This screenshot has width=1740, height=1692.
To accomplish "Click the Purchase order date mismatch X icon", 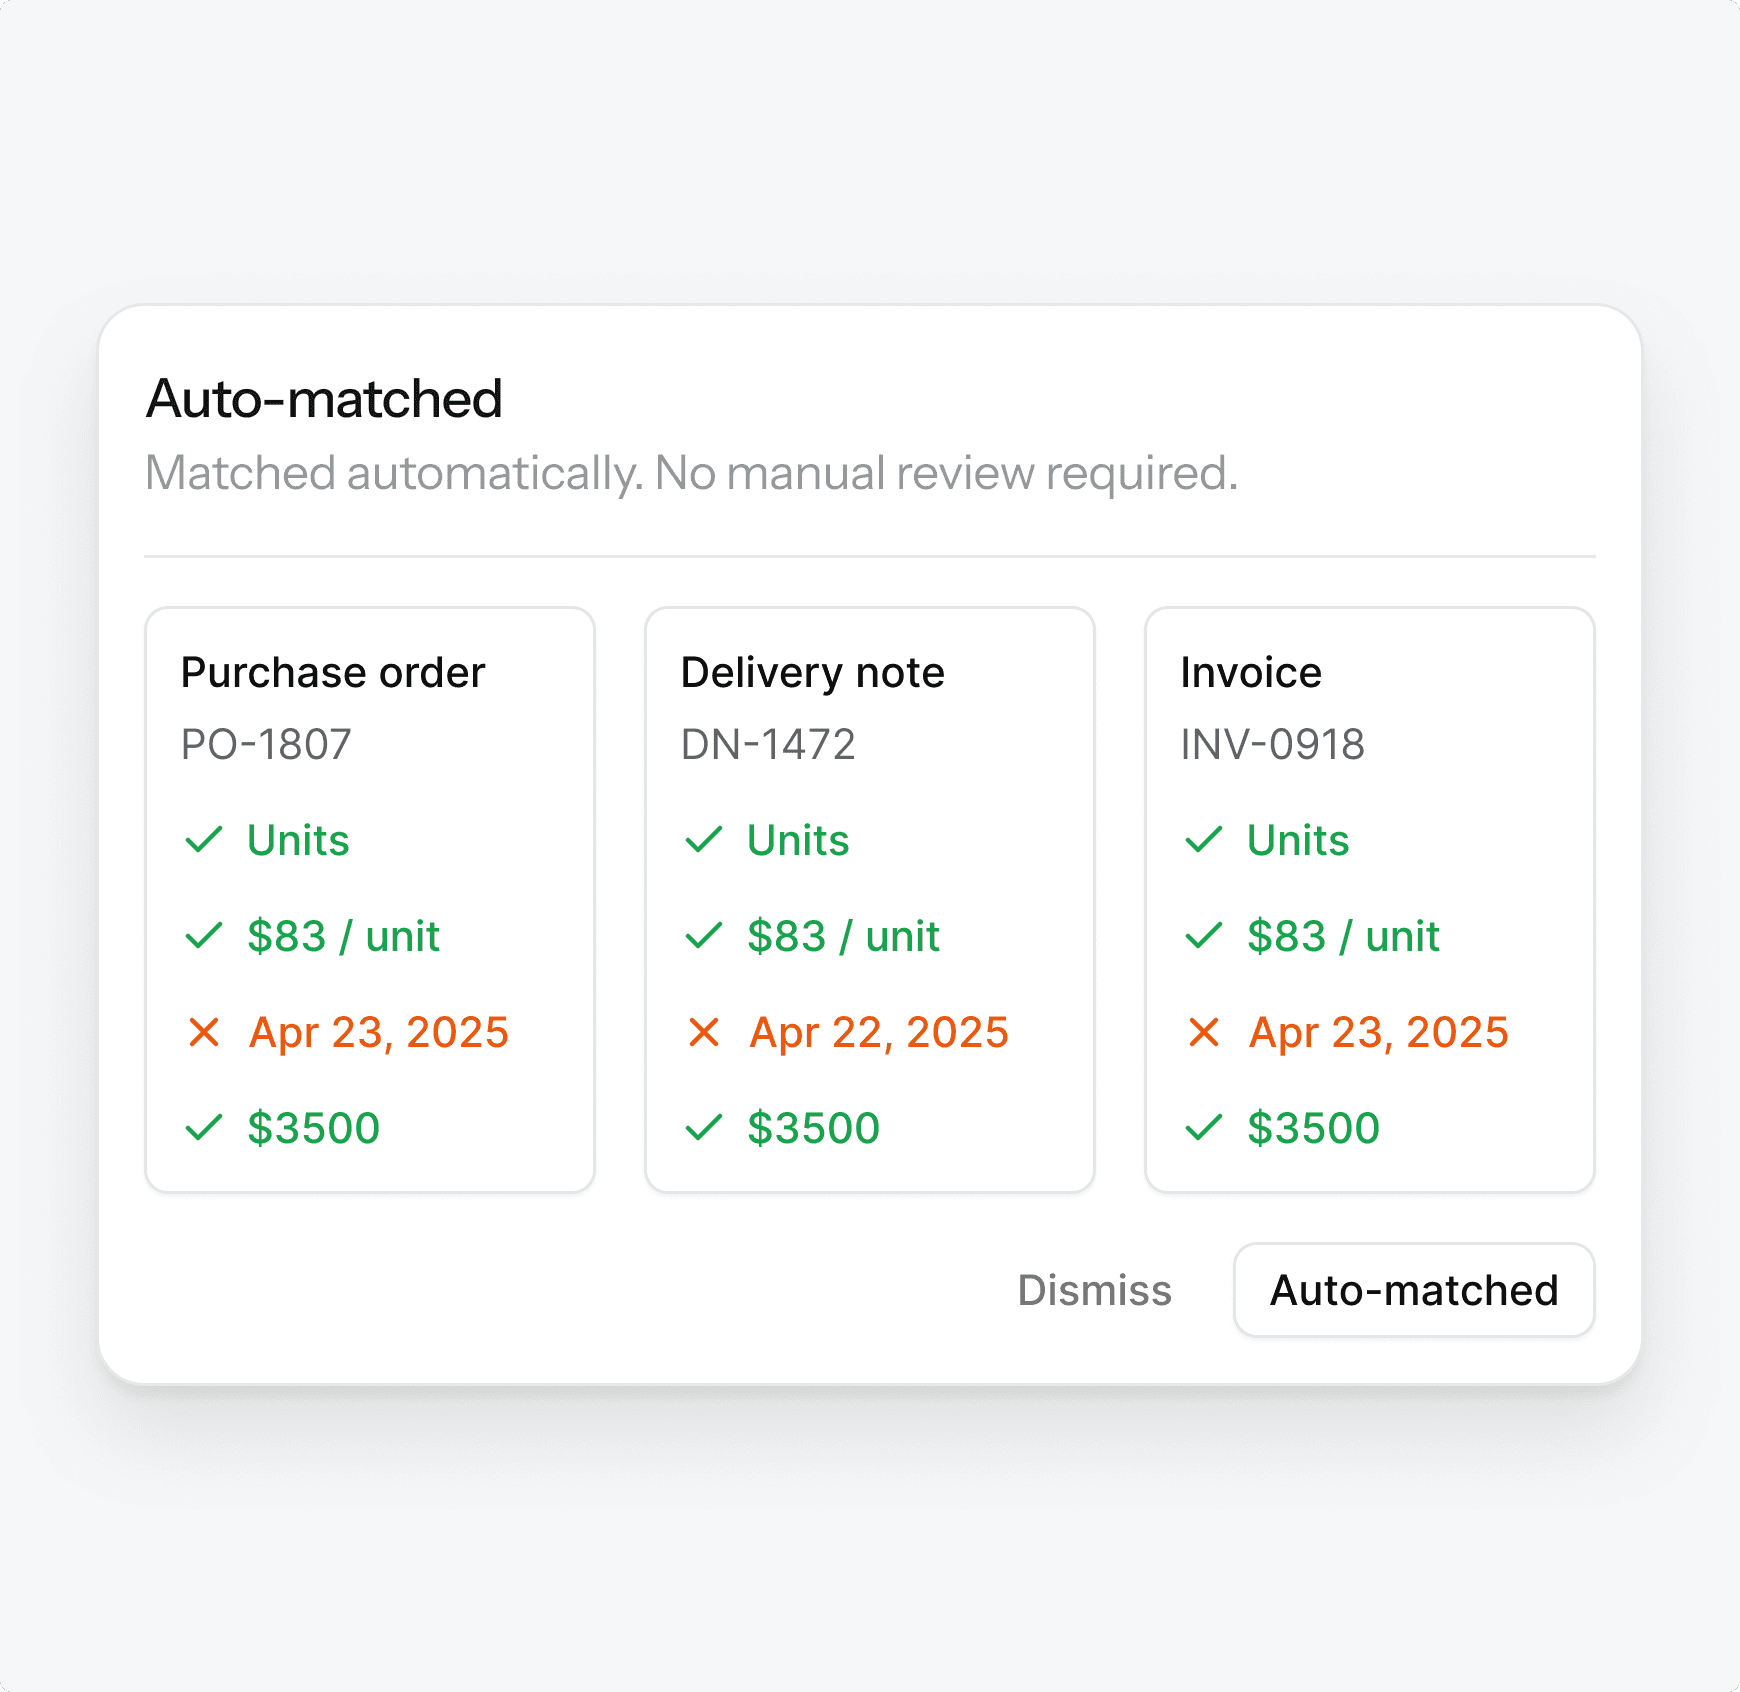I will [x=204, y=1032].
